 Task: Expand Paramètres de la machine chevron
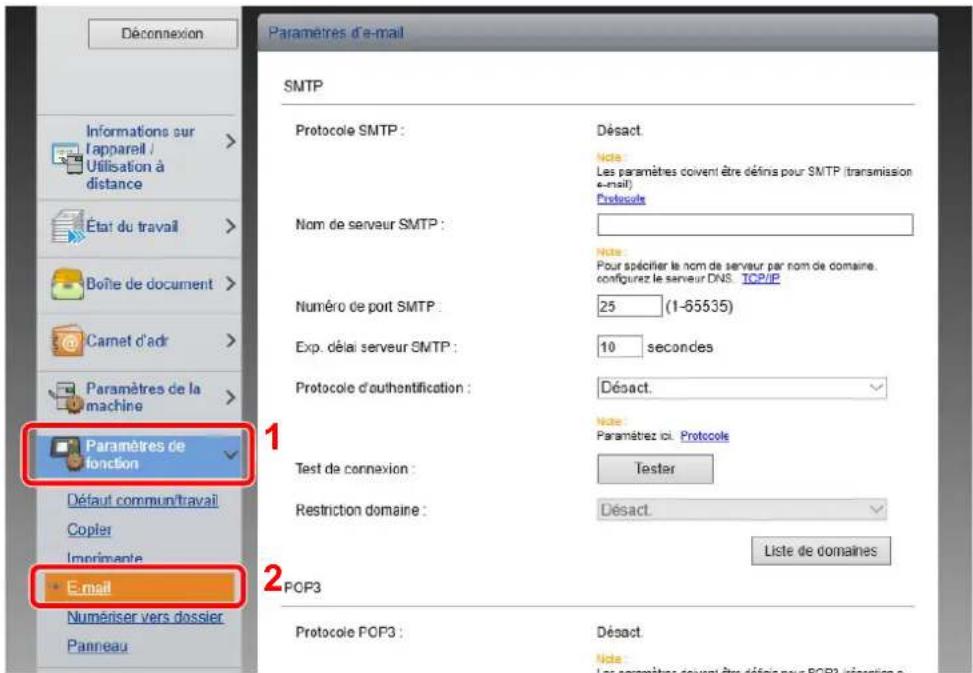pyautogui.click(x=230, y=397)
